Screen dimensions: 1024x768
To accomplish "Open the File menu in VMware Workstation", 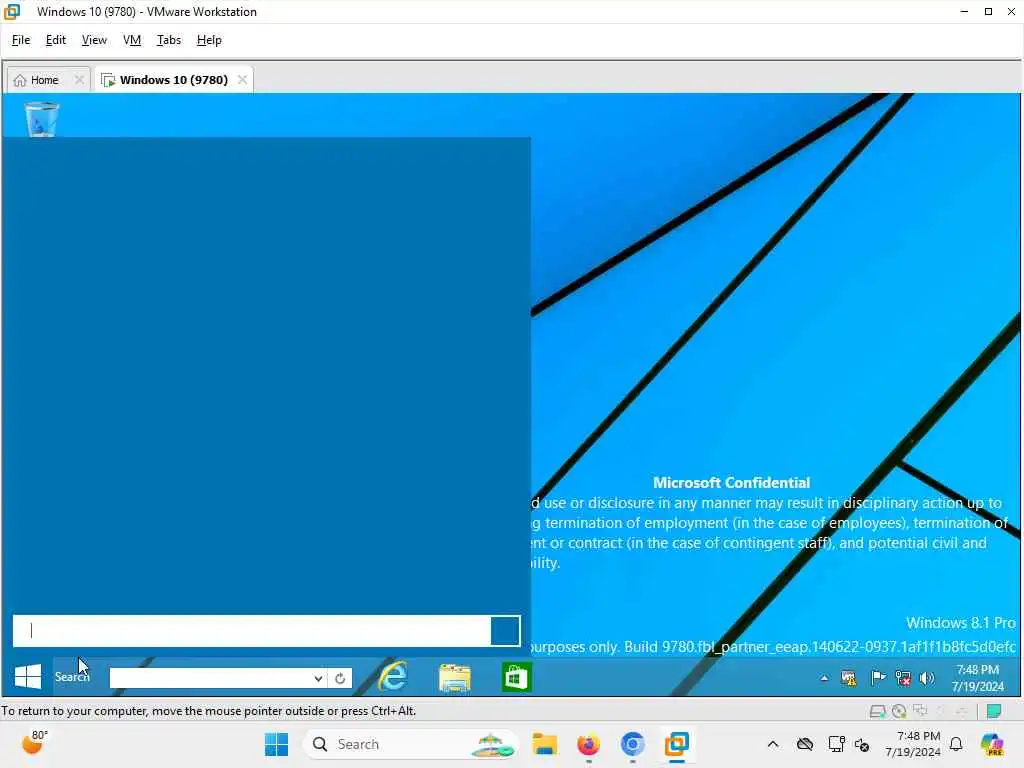I will [x=21, y=40].
